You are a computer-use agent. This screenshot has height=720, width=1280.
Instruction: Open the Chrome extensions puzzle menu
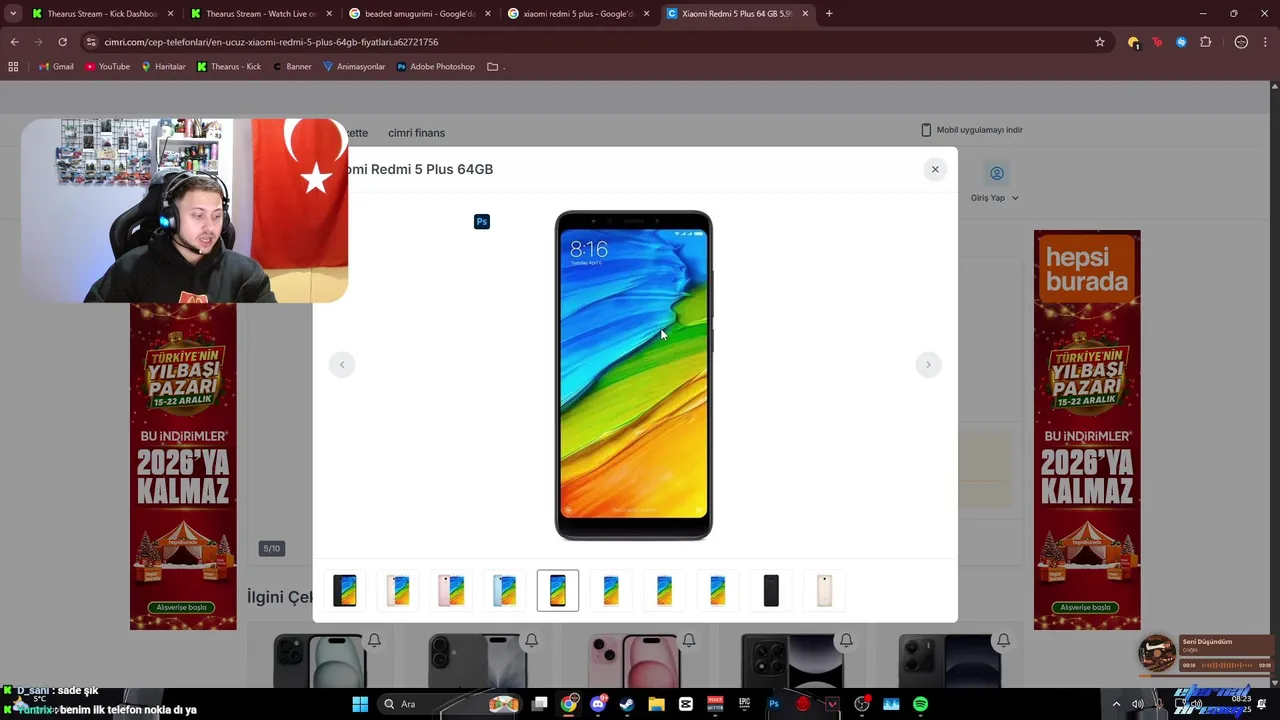(1206, 42)
